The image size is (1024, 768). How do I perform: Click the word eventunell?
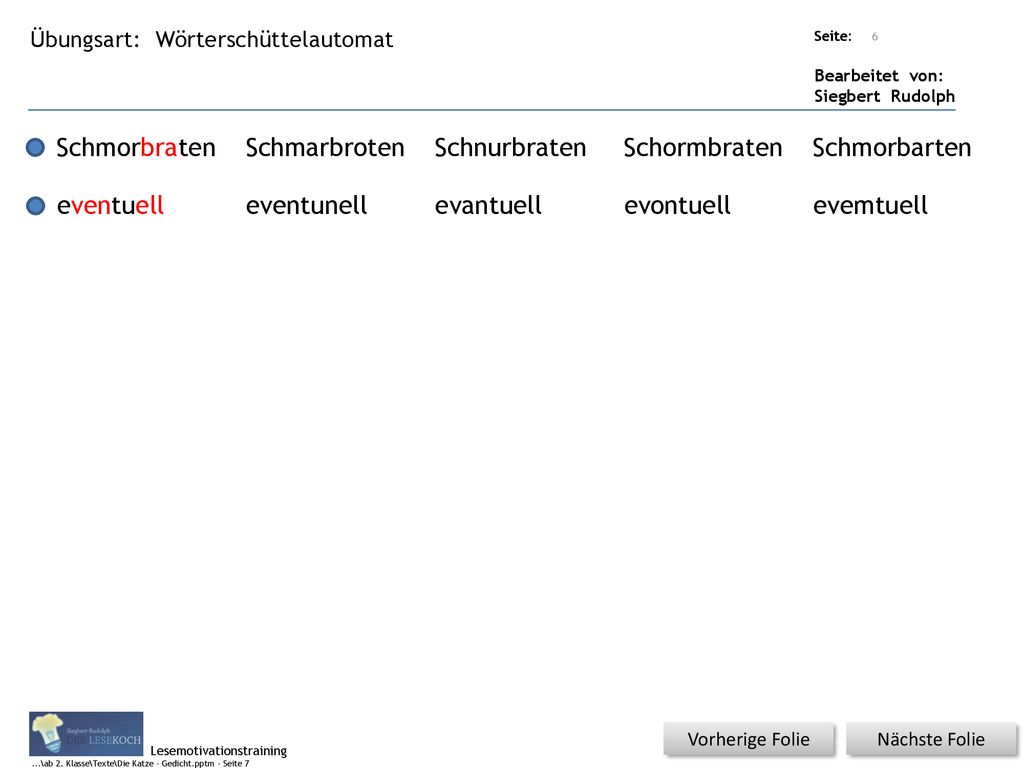[x=306, y=206]
